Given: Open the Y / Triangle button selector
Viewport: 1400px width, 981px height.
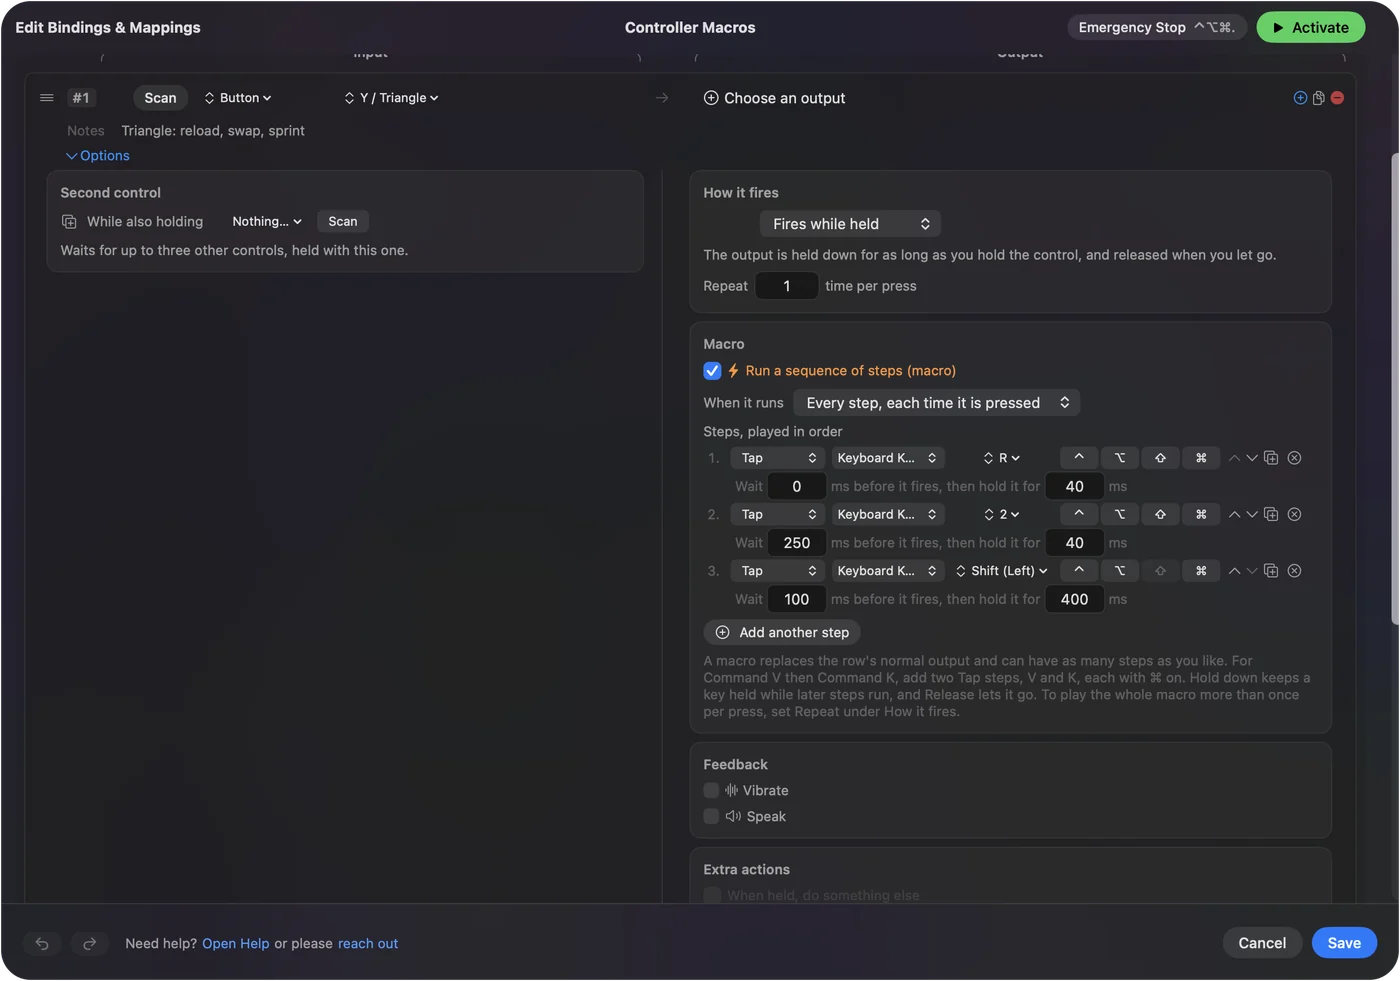Looking at the screenshot, I should pos(391,98).
